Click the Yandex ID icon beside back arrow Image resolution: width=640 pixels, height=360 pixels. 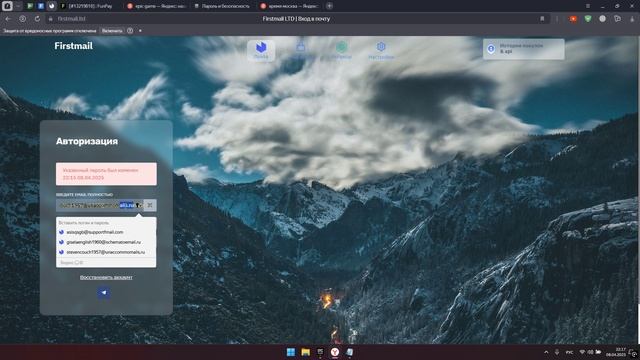(x=23, y=19)
